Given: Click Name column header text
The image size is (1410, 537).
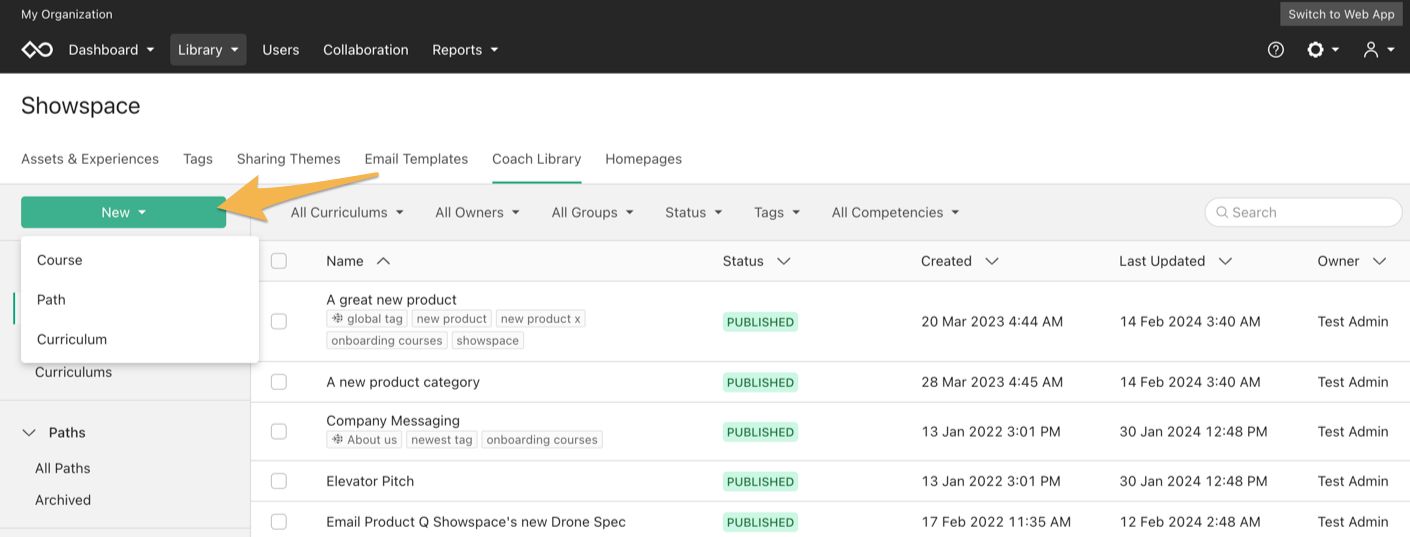Looking at the screenshot, I should (x=345, y=261).
